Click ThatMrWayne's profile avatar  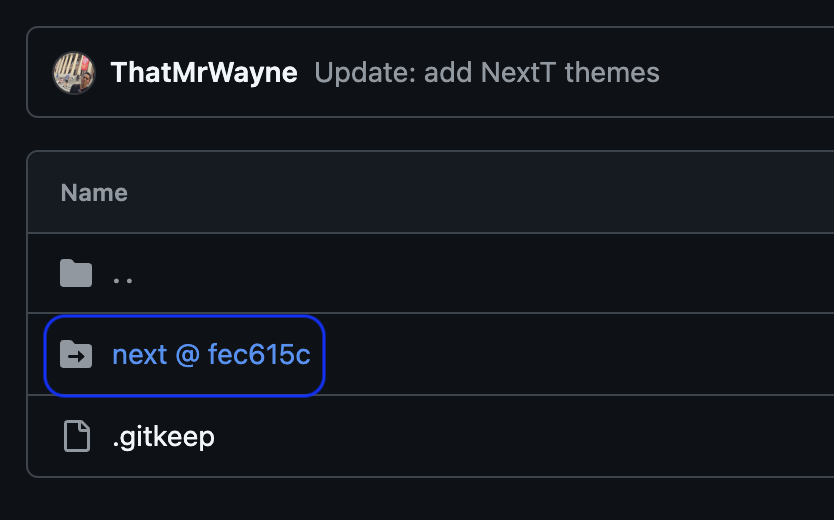(74, 72)
